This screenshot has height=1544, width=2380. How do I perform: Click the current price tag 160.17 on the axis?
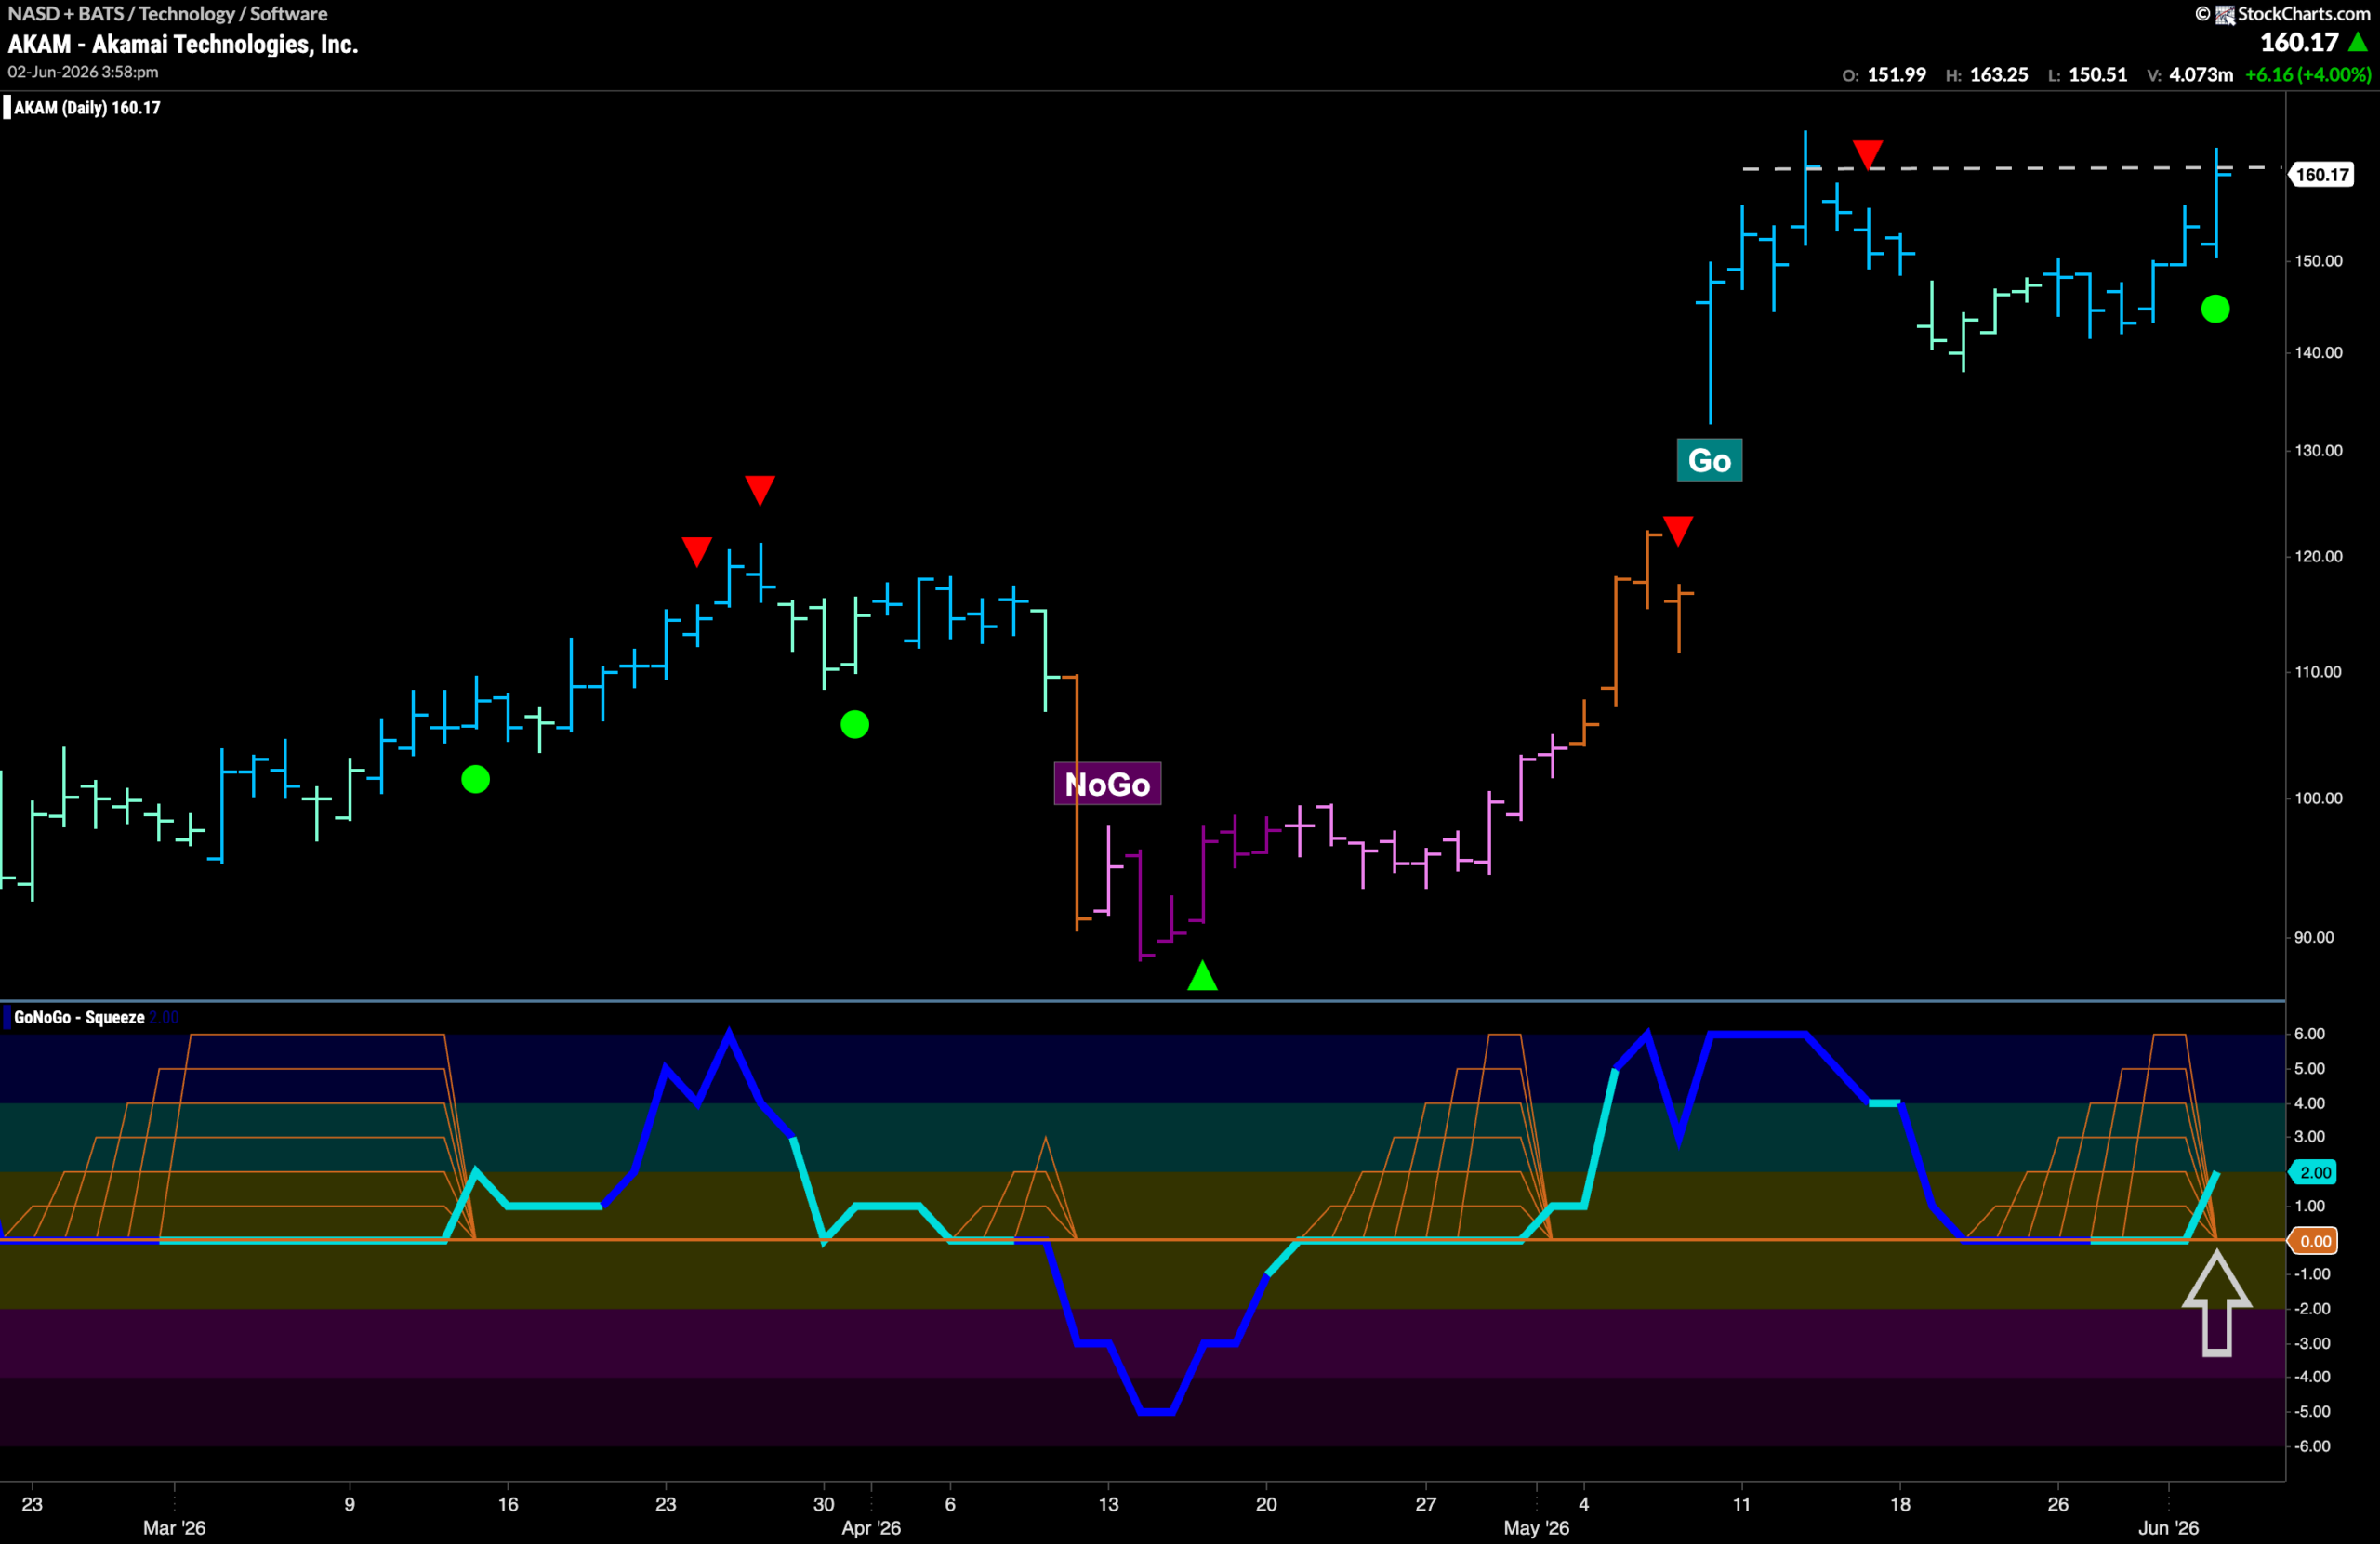[2322, 175]
